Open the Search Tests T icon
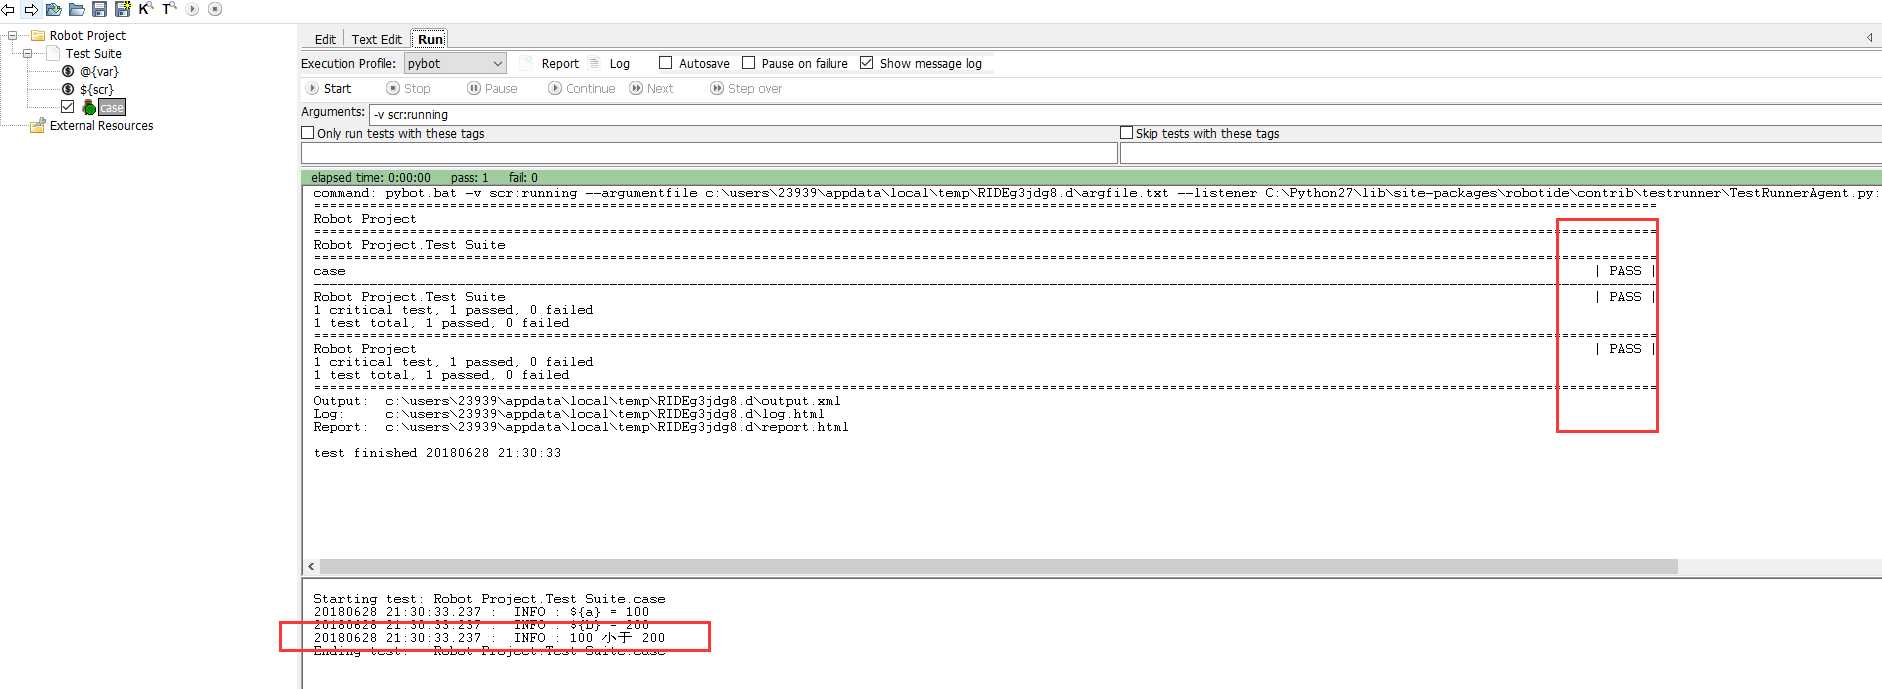Screen dimensions: 1882x689 [x=169, y=8]
